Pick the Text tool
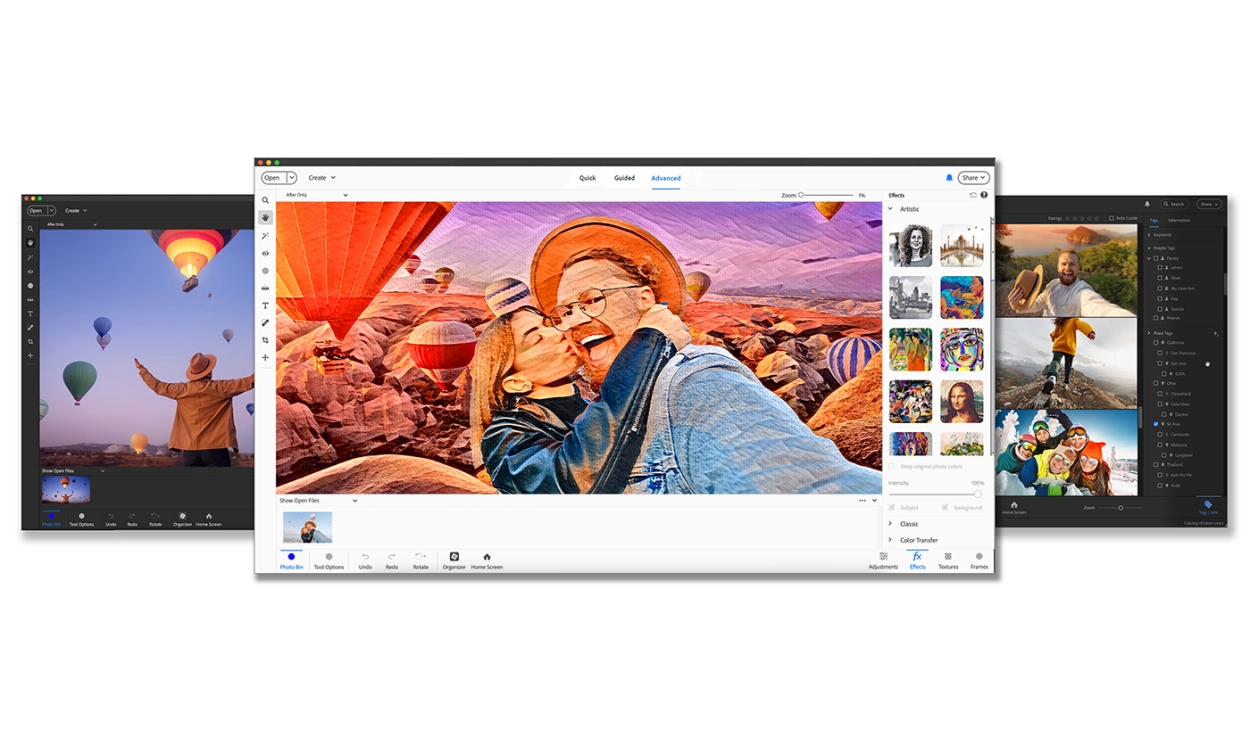The height and width of the screenshot is (750, 1250). [x=265, y=305]
